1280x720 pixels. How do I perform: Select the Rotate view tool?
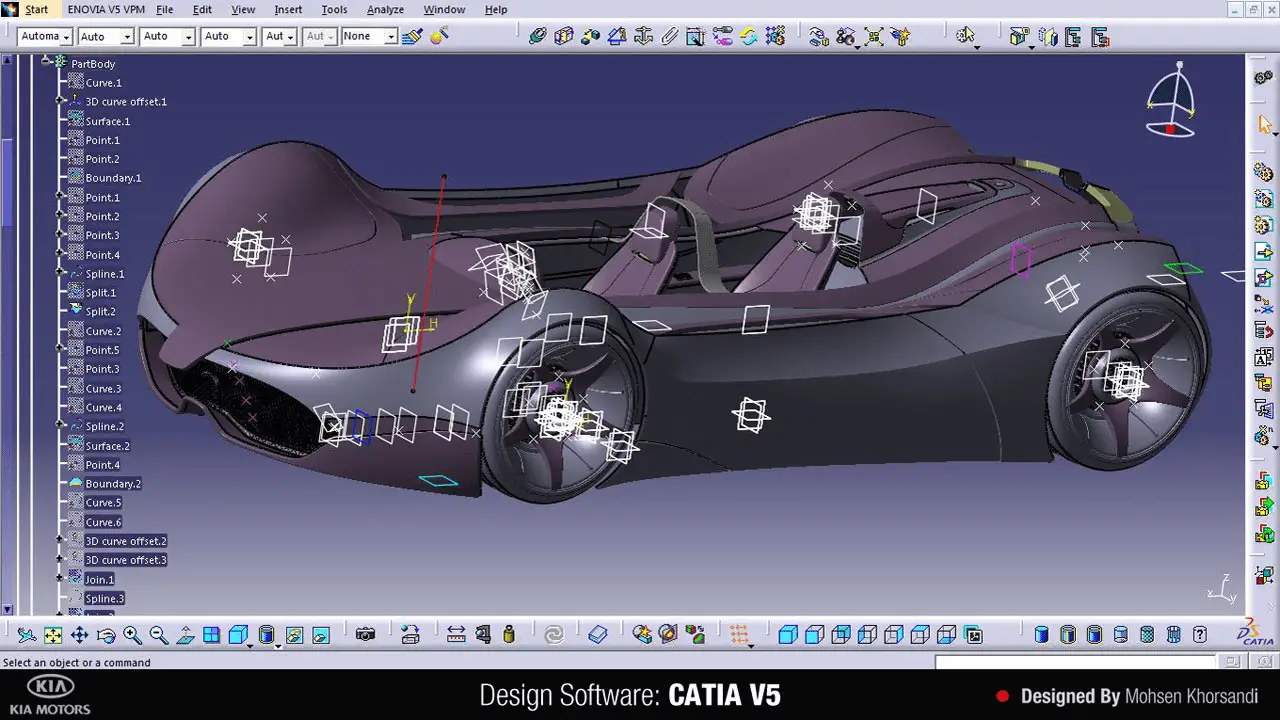point(106,635)
